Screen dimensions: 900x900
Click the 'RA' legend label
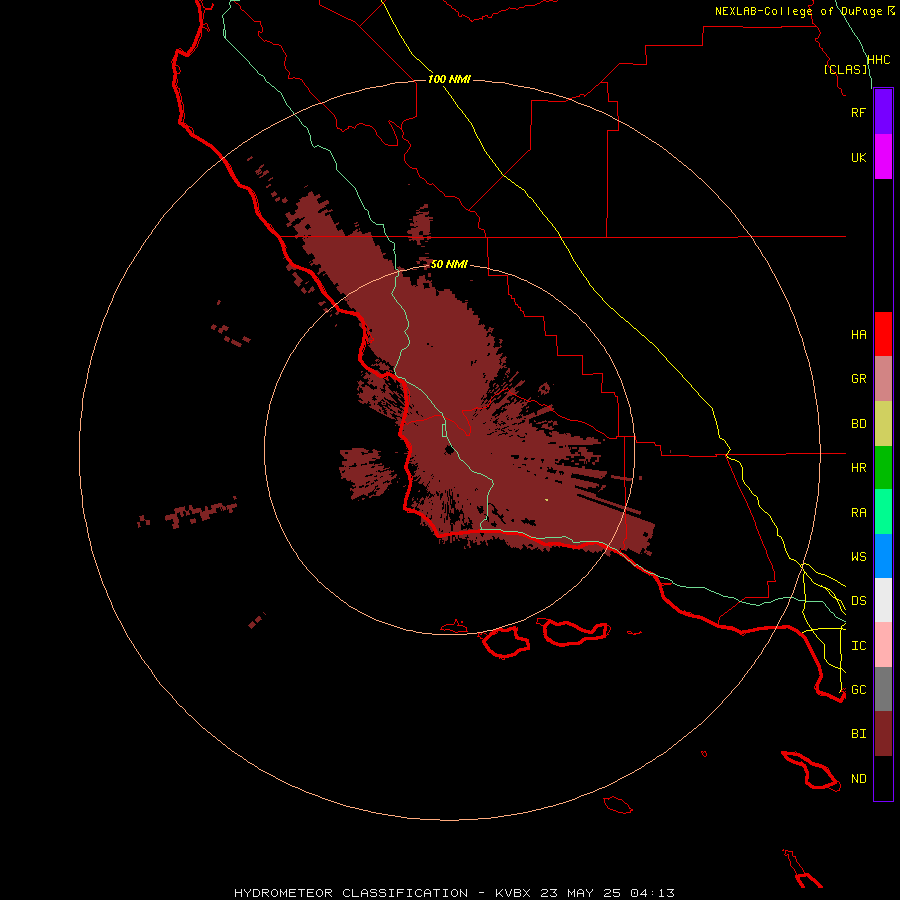click(x=858, y=512)
